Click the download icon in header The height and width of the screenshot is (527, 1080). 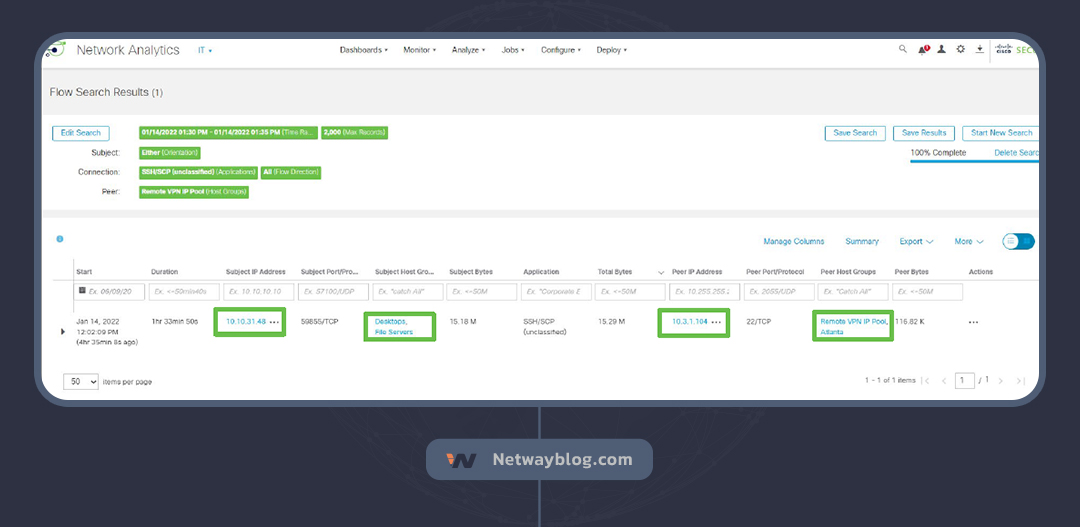pyautogui.click(x=979, y=49)
